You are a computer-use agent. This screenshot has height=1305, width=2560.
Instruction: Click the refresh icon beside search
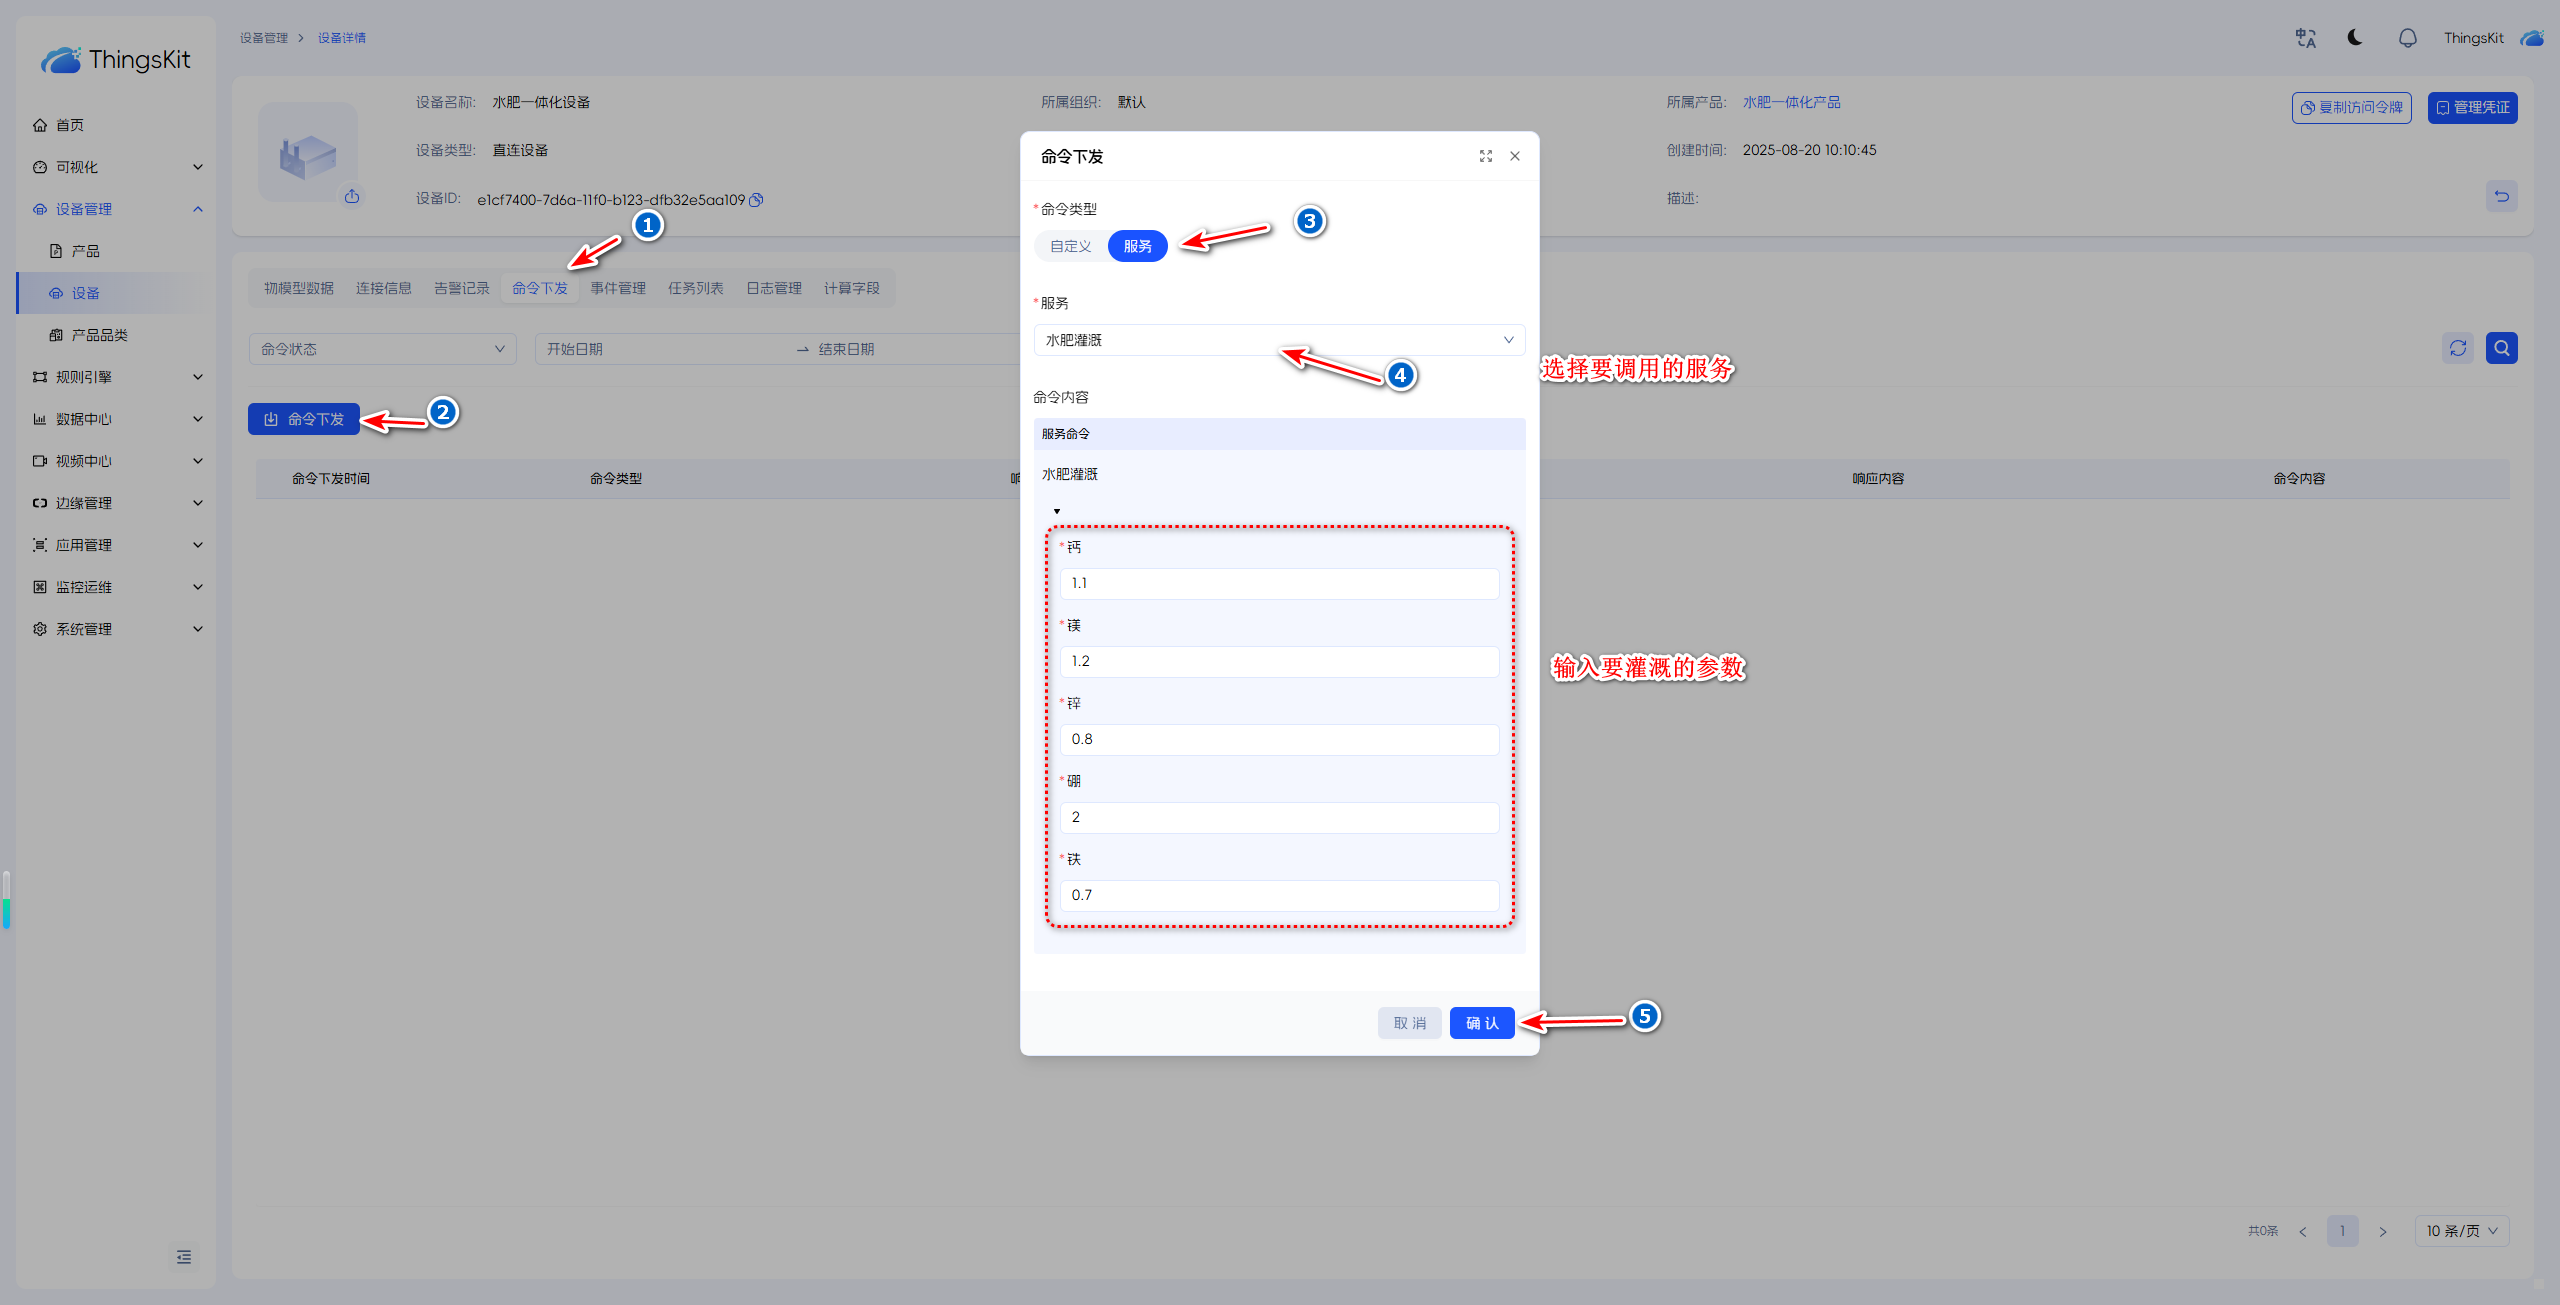coord(2457,348)
